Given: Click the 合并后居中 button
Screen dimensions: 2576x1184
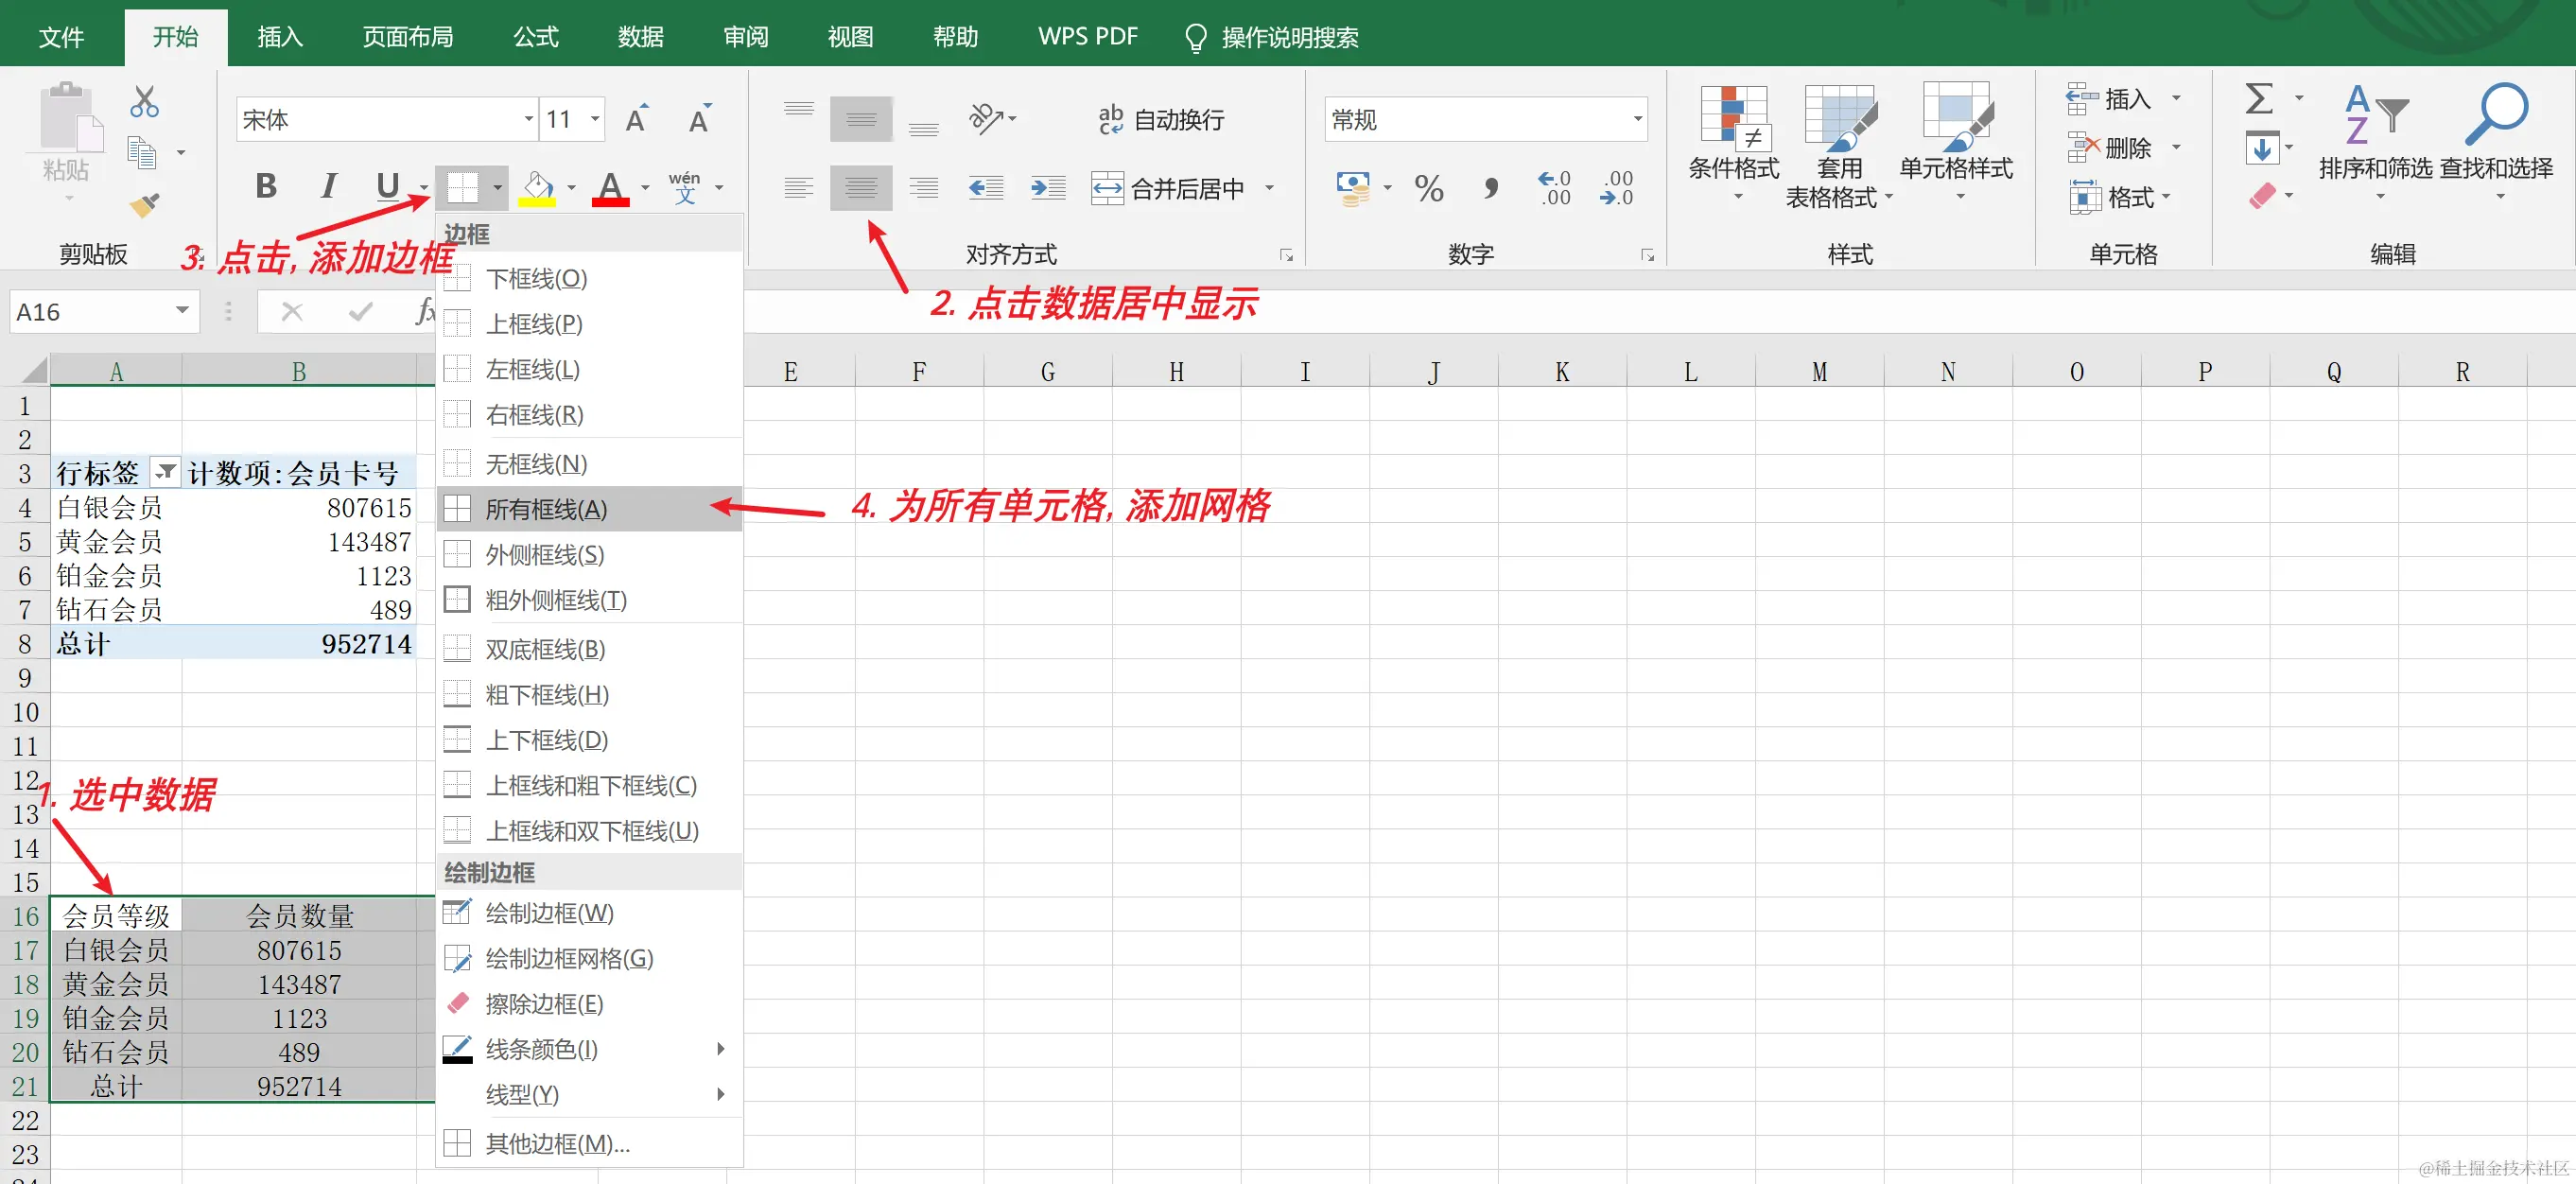Looking at the screenshot, I should tap(1168, 188).
